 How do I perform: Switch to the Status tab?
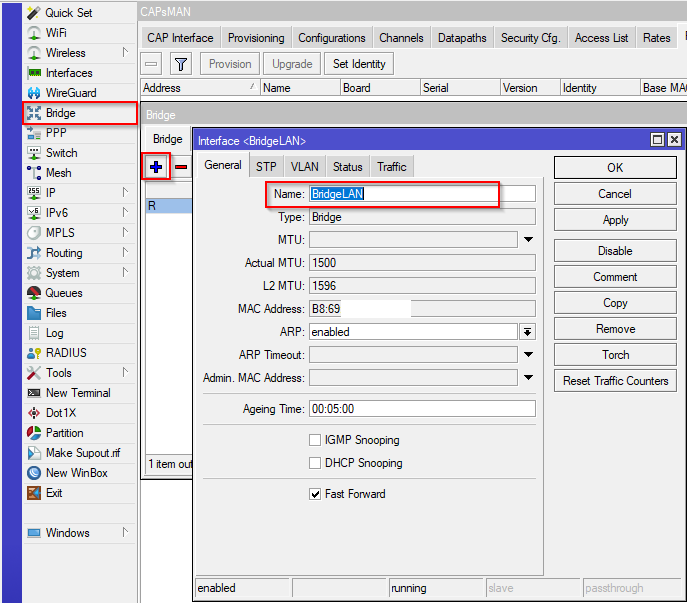(x=347, y=167)
